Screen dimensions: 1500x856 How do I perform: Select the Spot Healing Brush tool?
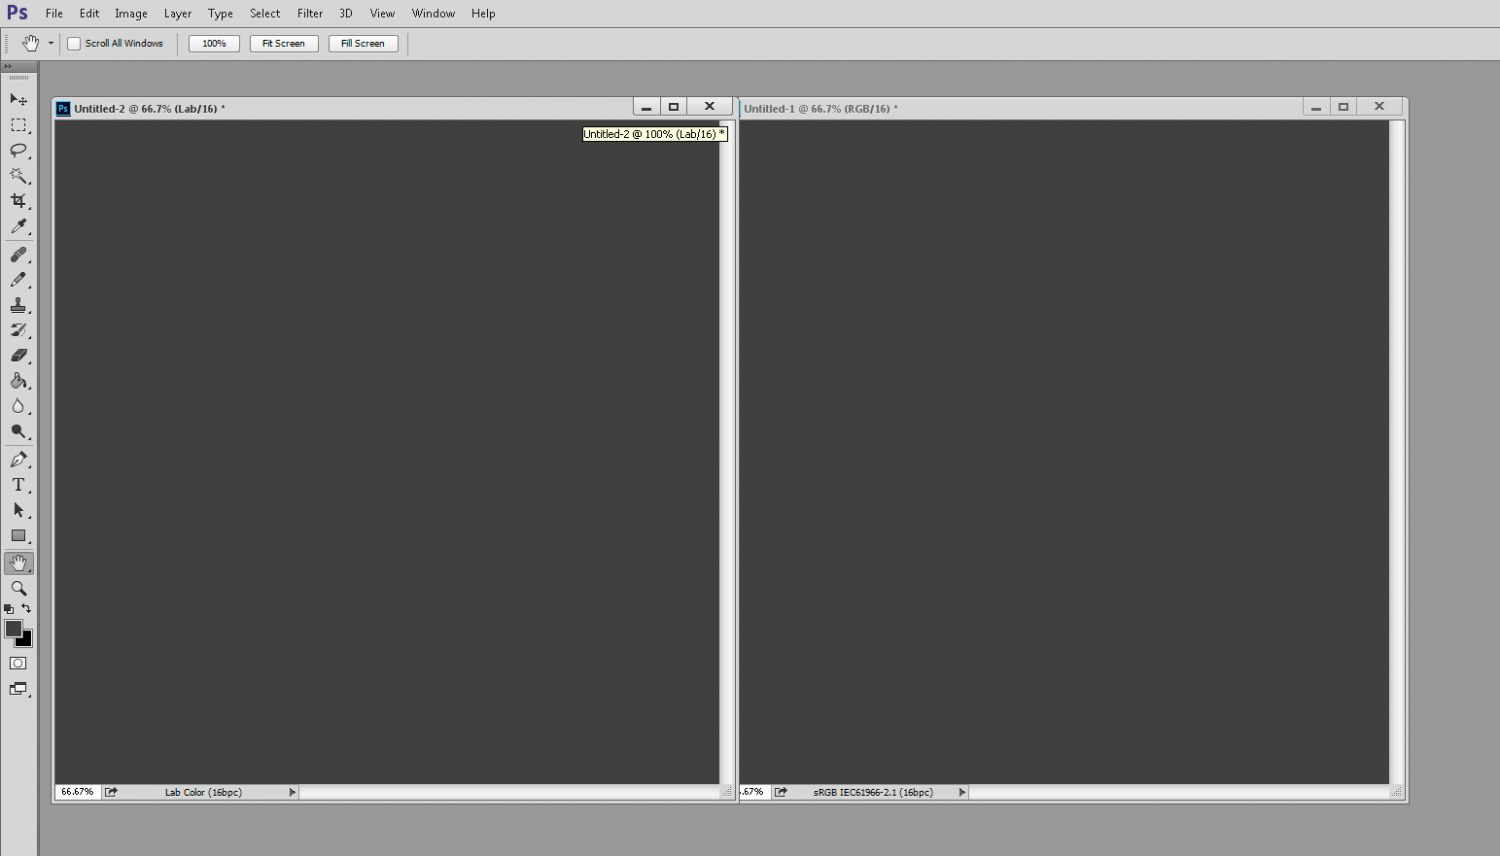18,255
